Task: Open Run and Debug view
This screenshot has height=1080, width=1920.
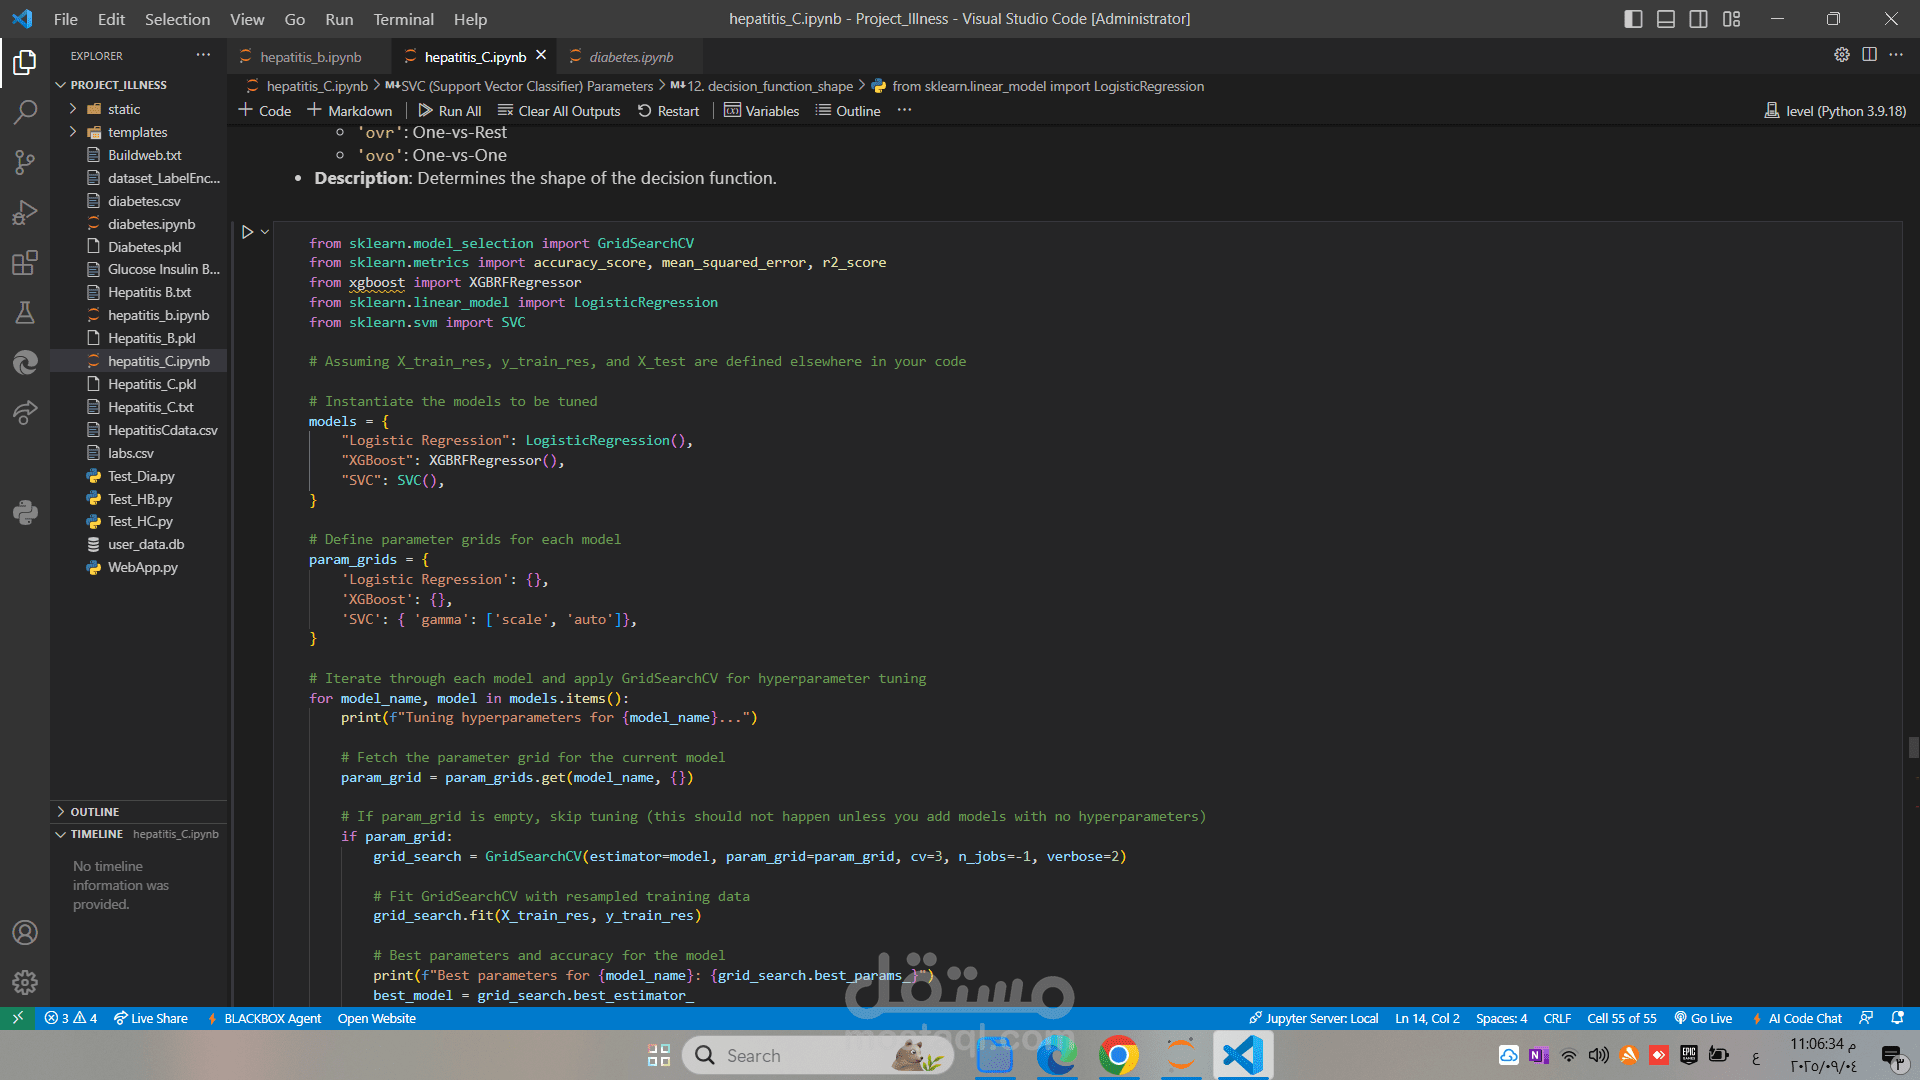Action: pos(25,212)
